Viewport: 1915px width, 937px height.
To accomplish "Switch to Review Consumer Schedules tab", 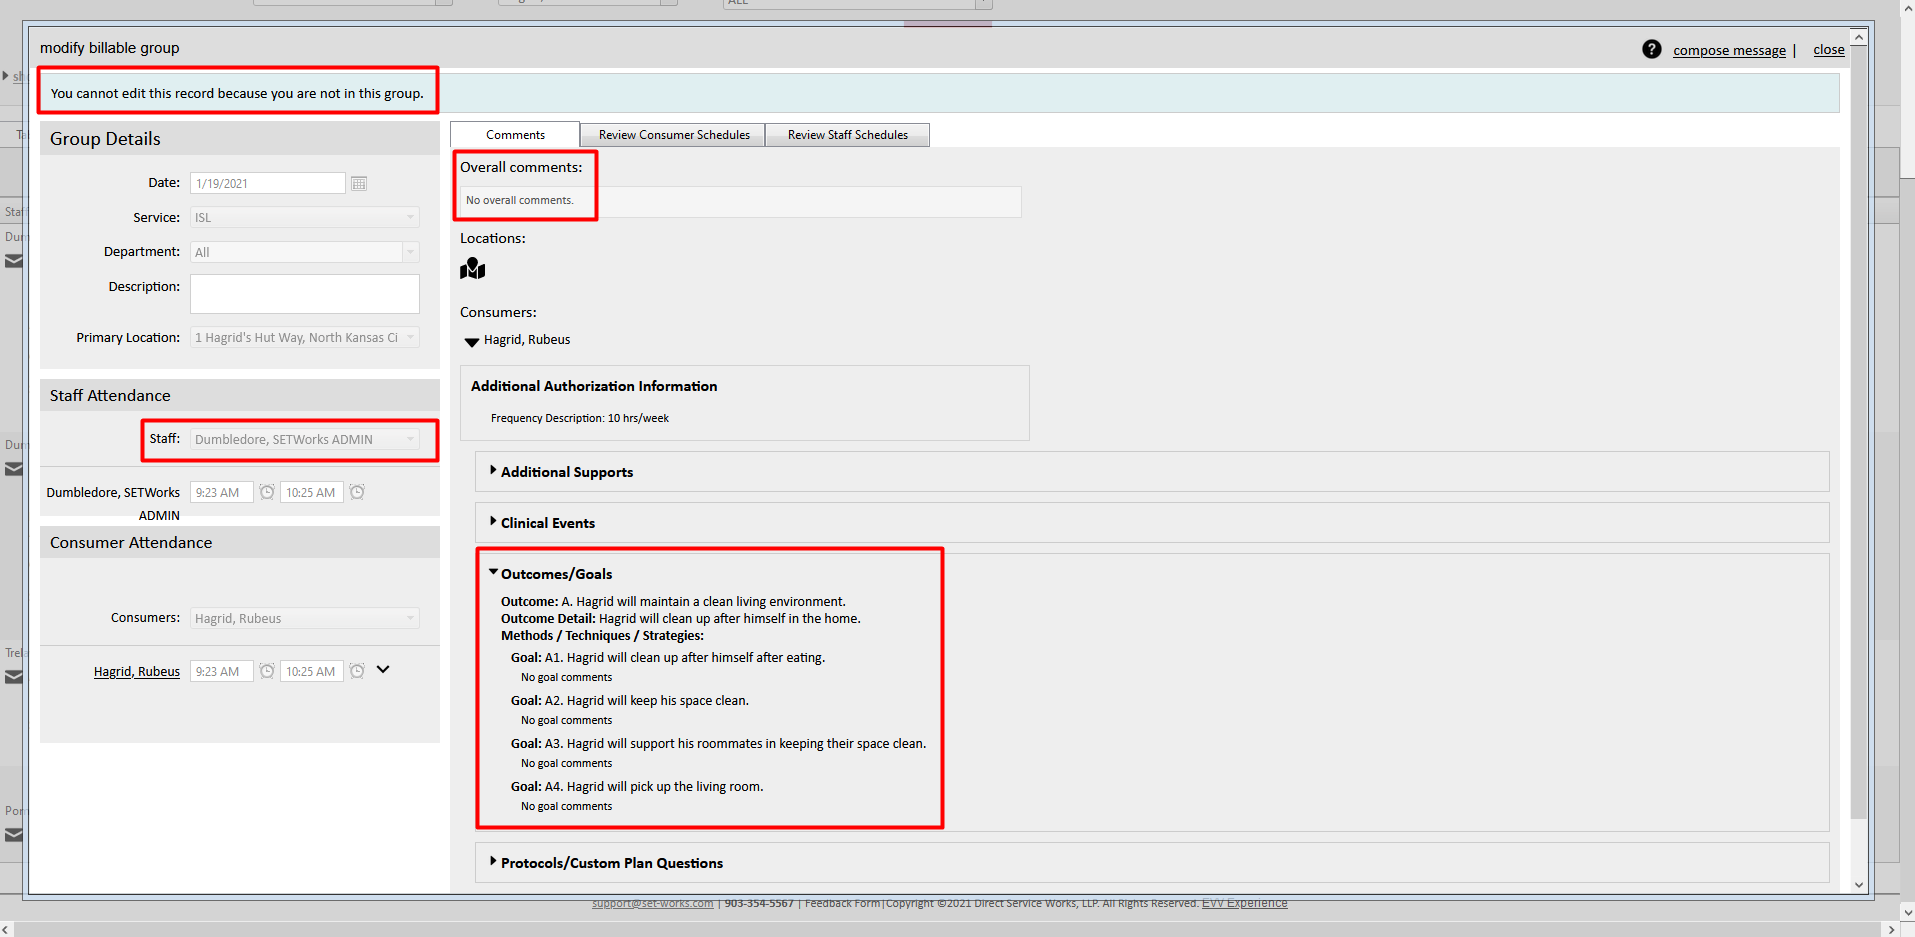I will pos(674,135).
